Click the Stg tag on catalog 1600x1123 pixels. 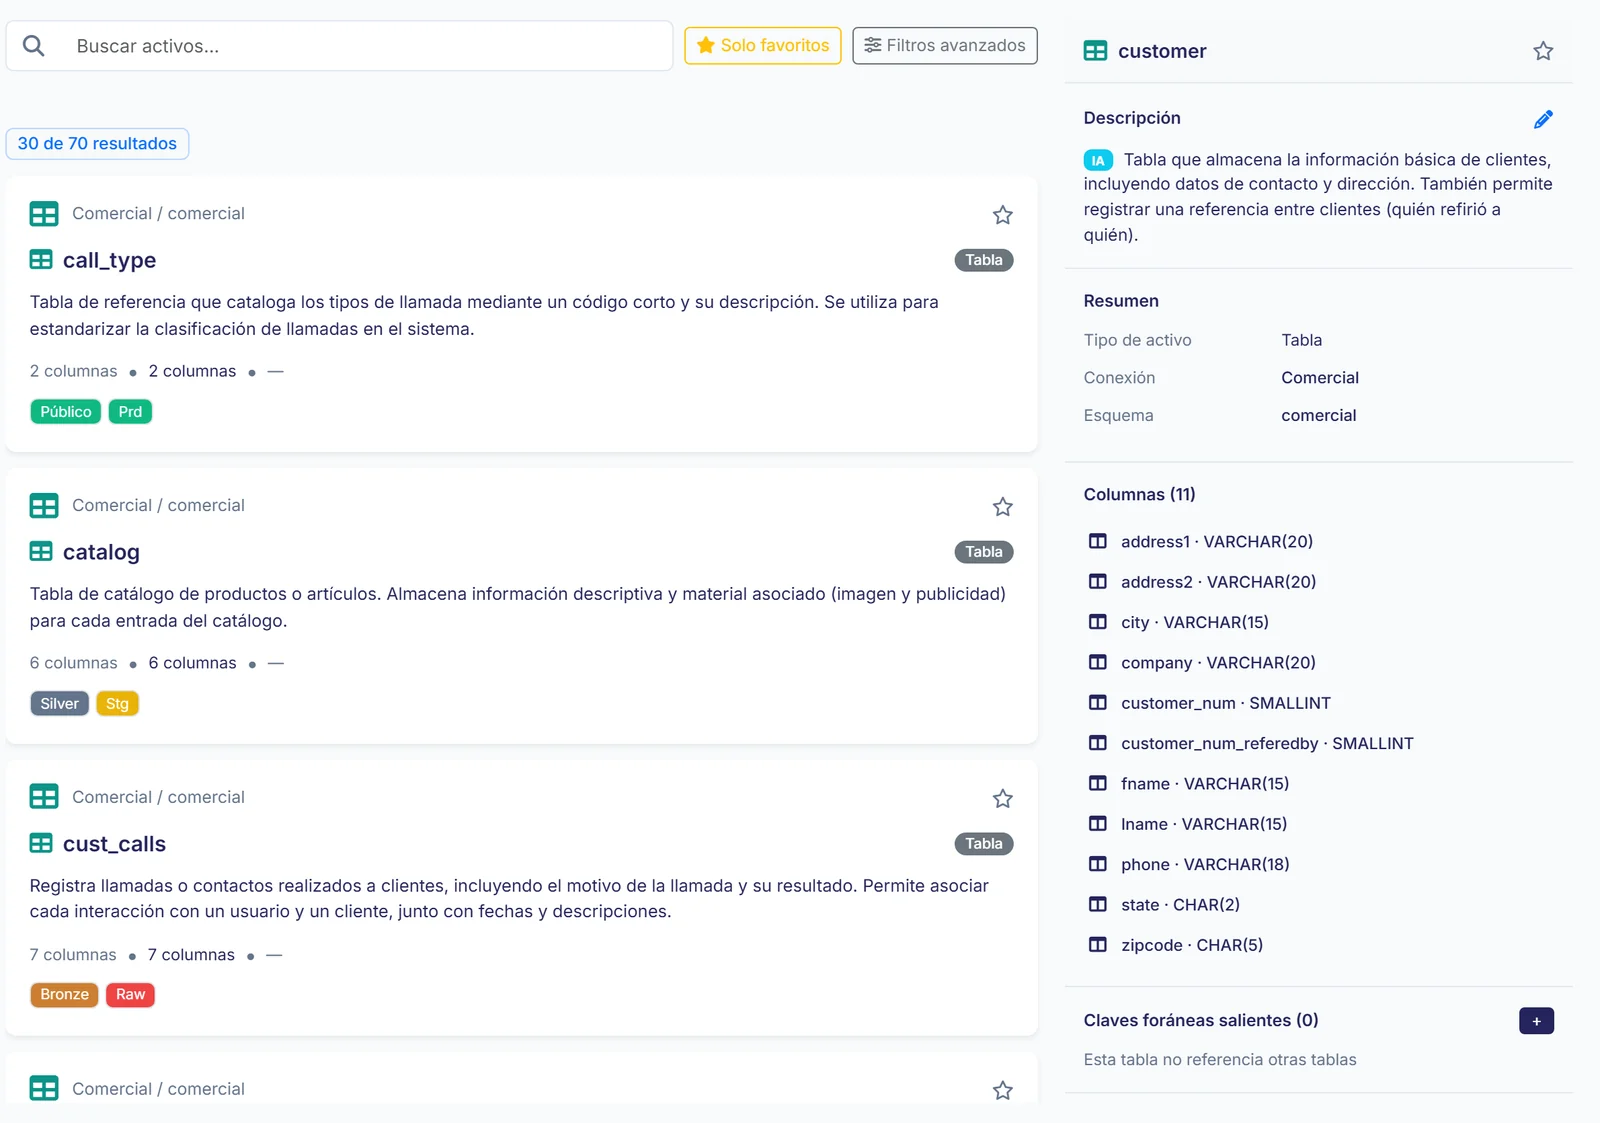coord(117,704)
